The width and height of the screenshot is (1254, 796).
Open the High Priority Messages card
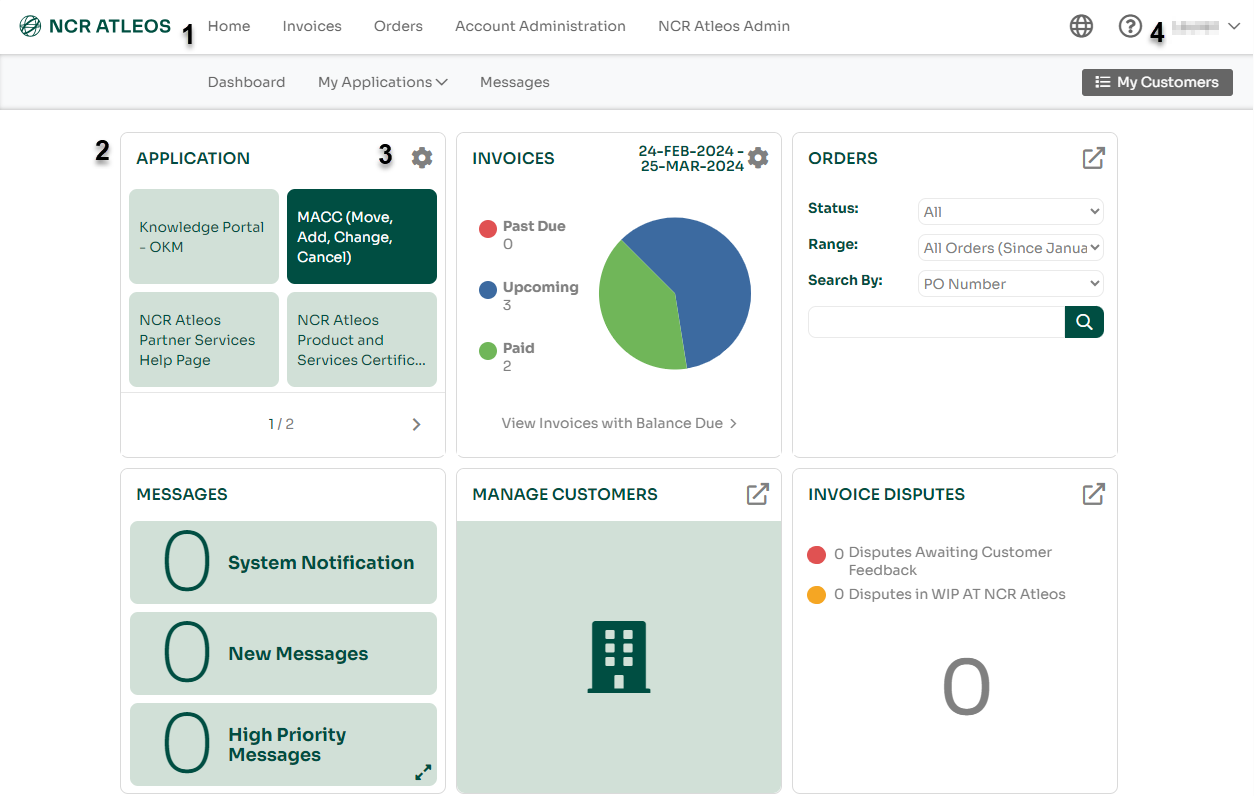click(283, 745)
